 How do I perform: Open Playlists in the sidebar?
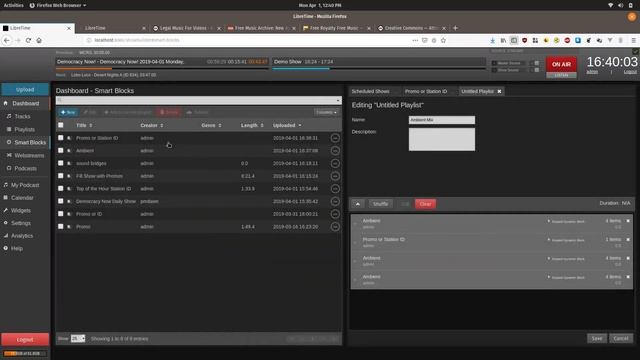tap(24, 129)
